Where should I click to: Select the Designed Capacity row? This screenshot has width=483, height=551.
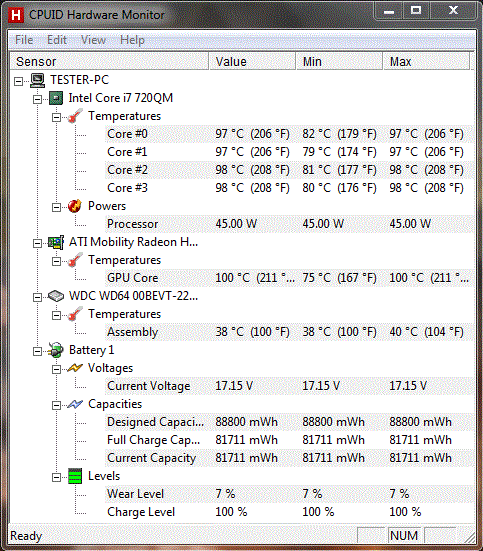[289, 422]
